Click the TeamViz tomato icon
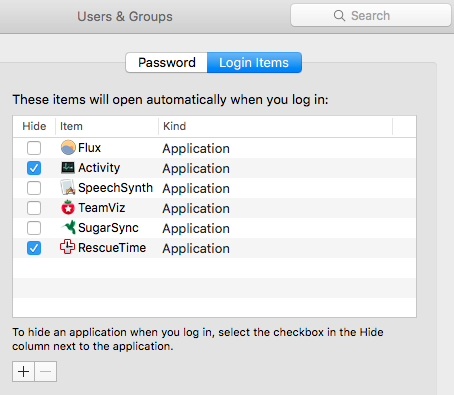Screen dimensions: 454x395 (x=68, y=207)
